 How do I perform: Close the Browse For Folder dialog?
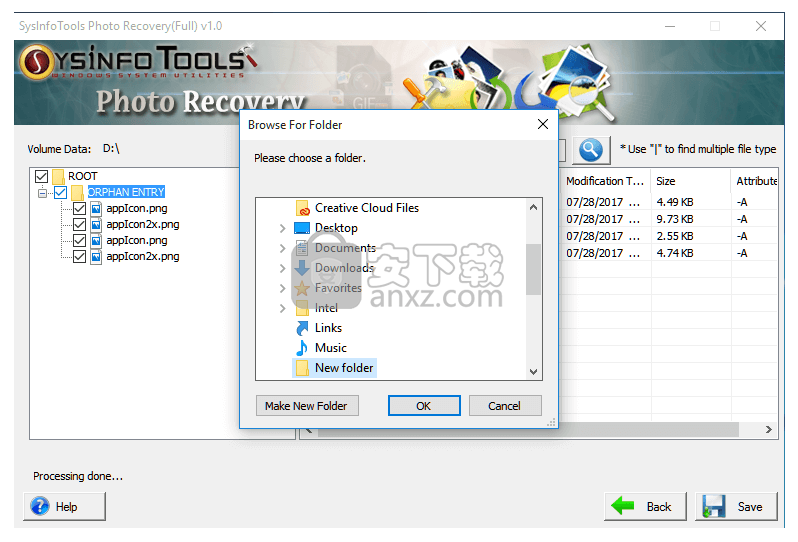[543, 125]
